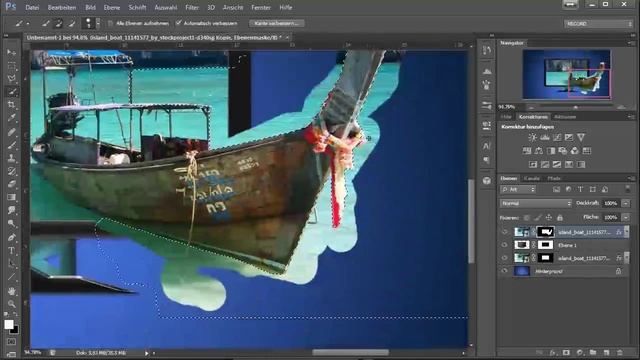Click the Navigator preview thumbnail
Viewport: 640px width, 360px height.
tap(567, 75)
